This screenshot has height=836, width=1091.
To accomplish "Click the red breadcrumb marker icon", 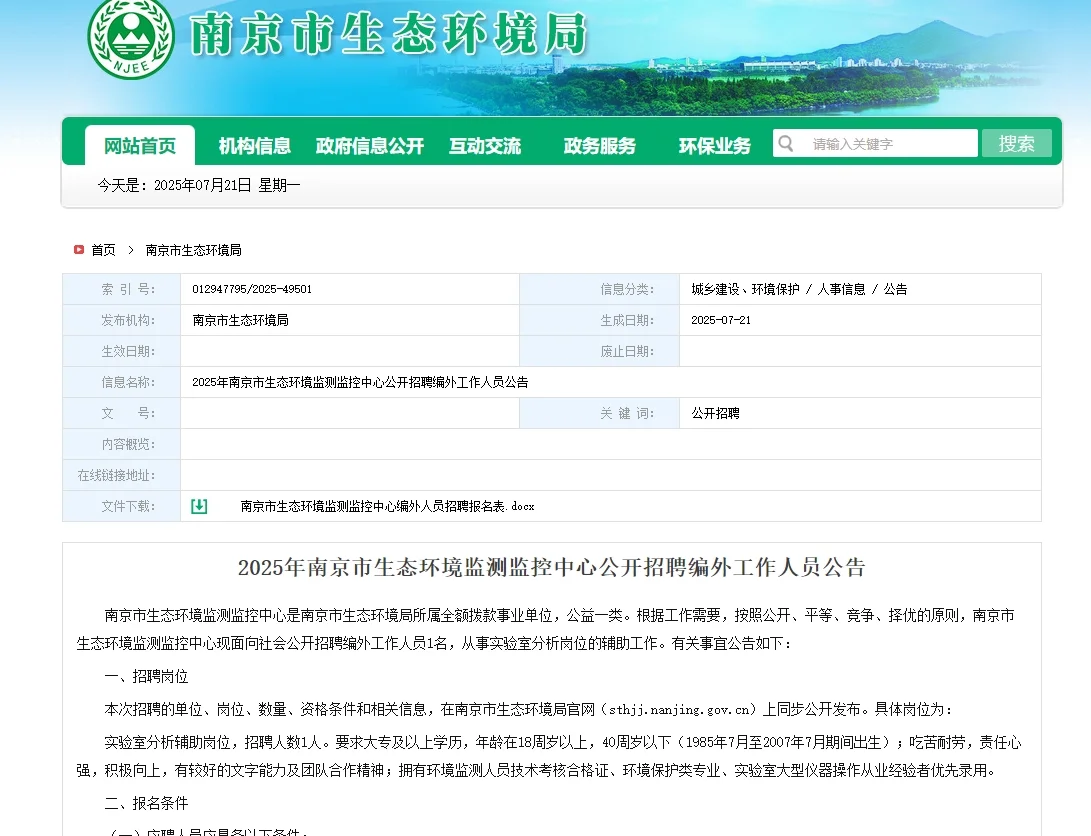I will (x=79, y=250).
